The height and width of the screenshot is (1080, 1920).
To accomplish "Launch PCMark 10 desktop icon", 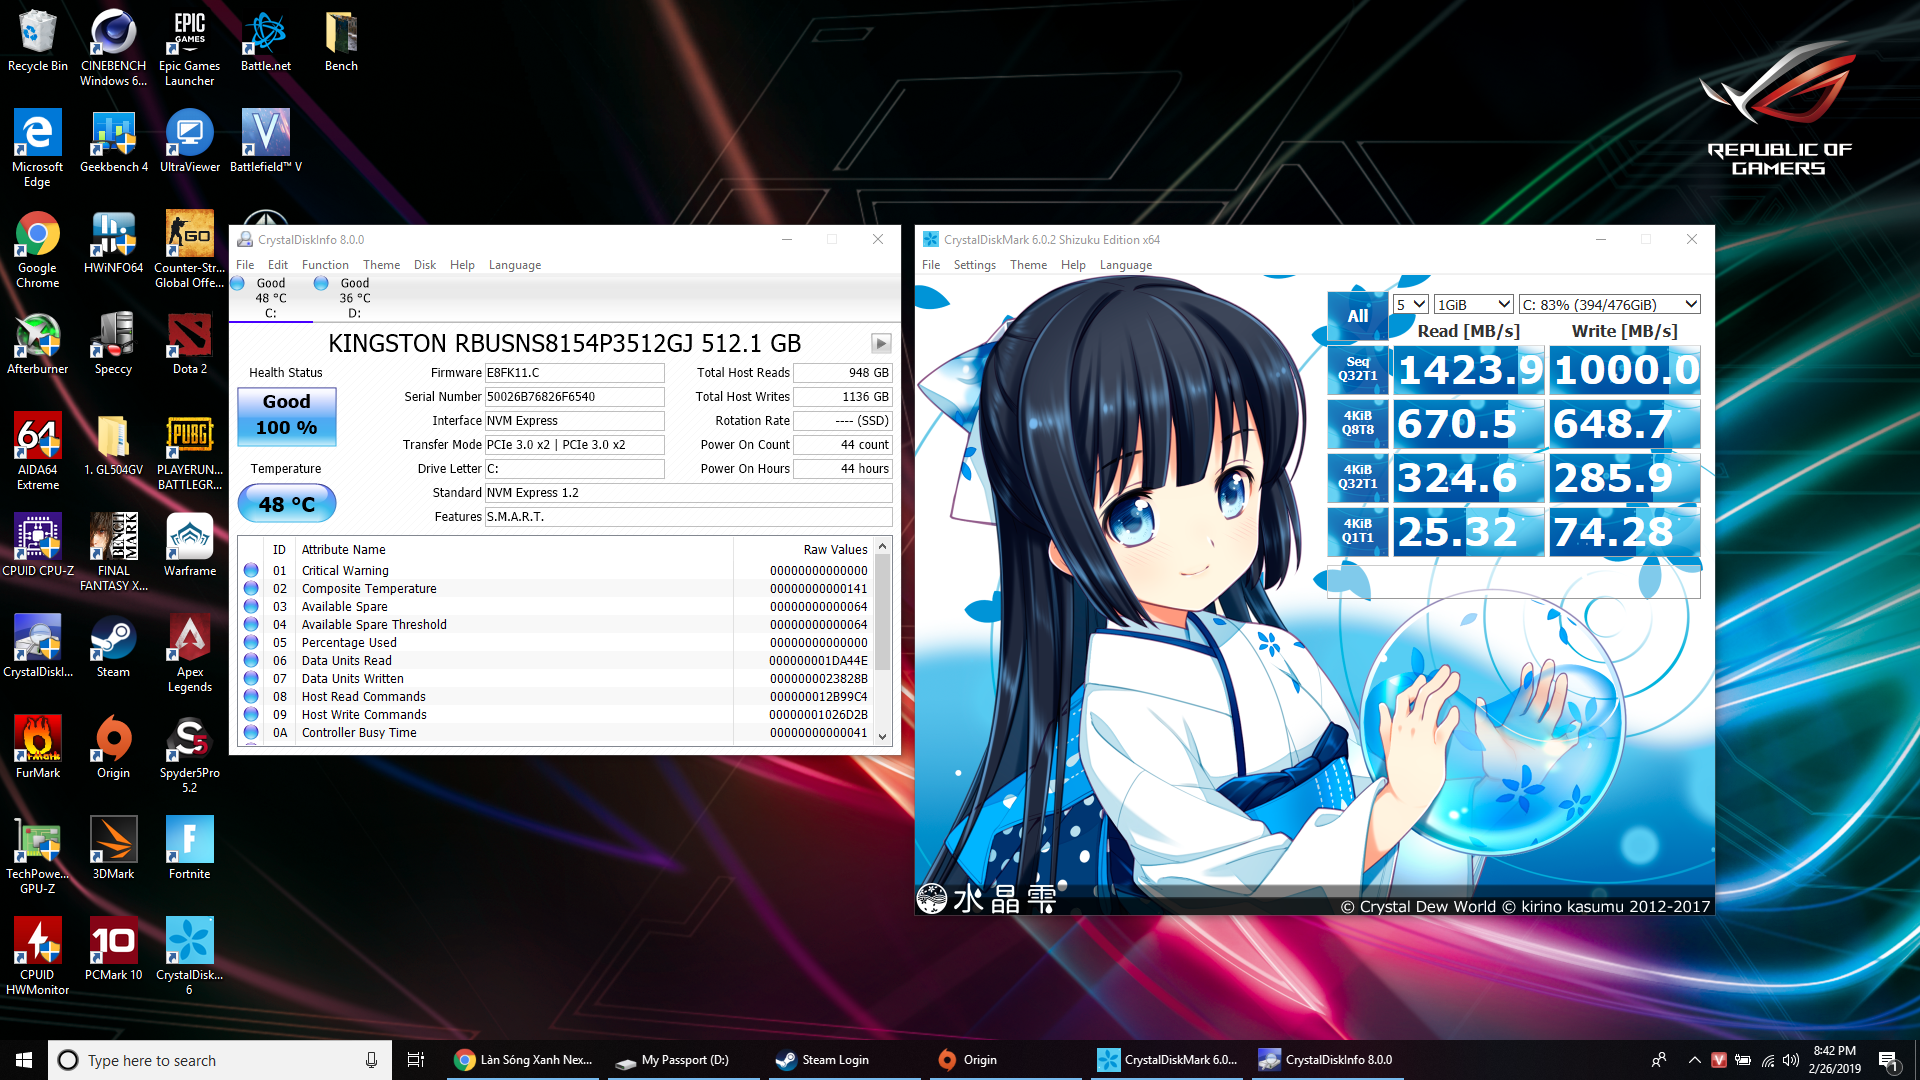I will pos(113,949).
